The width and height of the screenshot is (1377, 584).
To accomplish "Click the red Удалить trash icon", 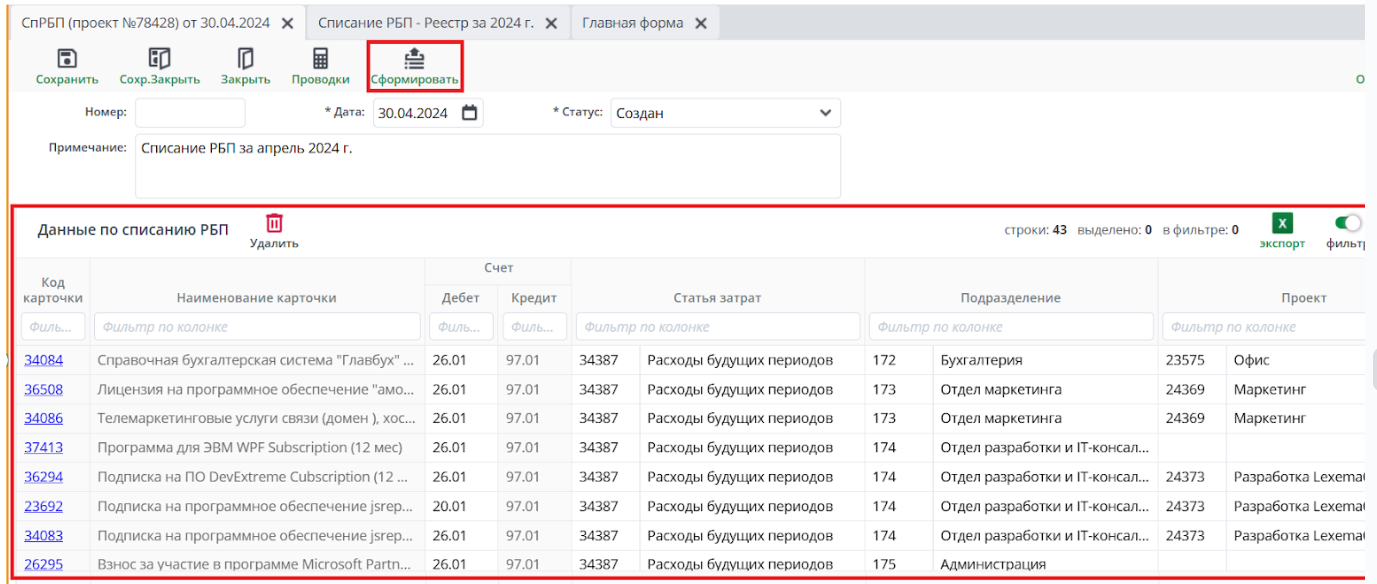I will click(x=274, y=224).
